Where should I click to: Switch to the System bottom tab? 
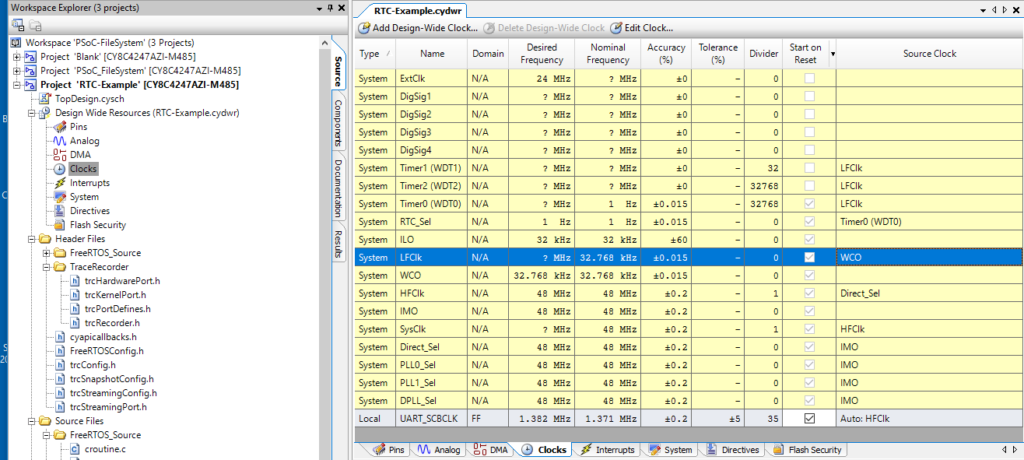[x=670, y=450]
